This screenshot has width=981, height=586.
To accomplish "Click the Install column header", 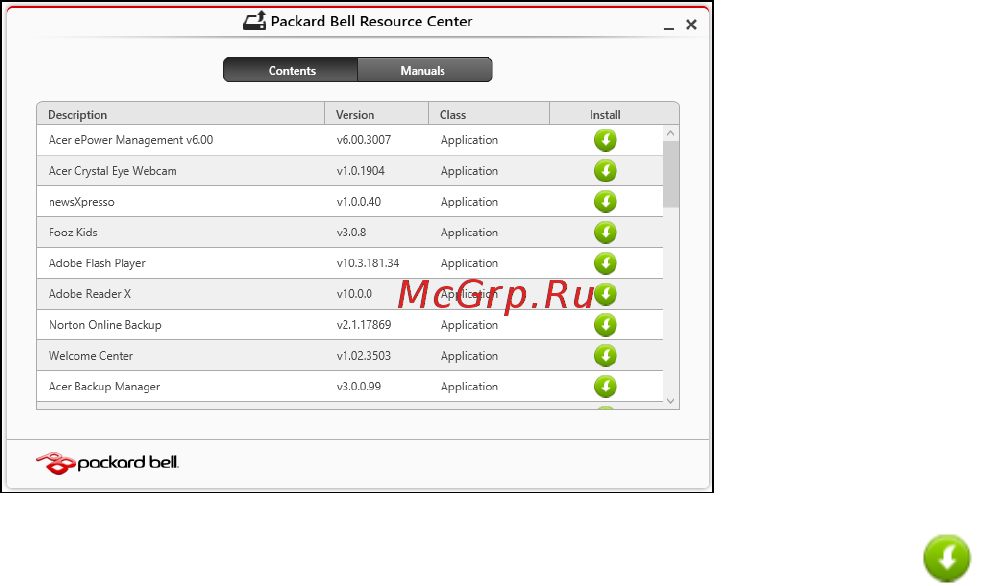I will pyautogui.click(x=614, y=114).
